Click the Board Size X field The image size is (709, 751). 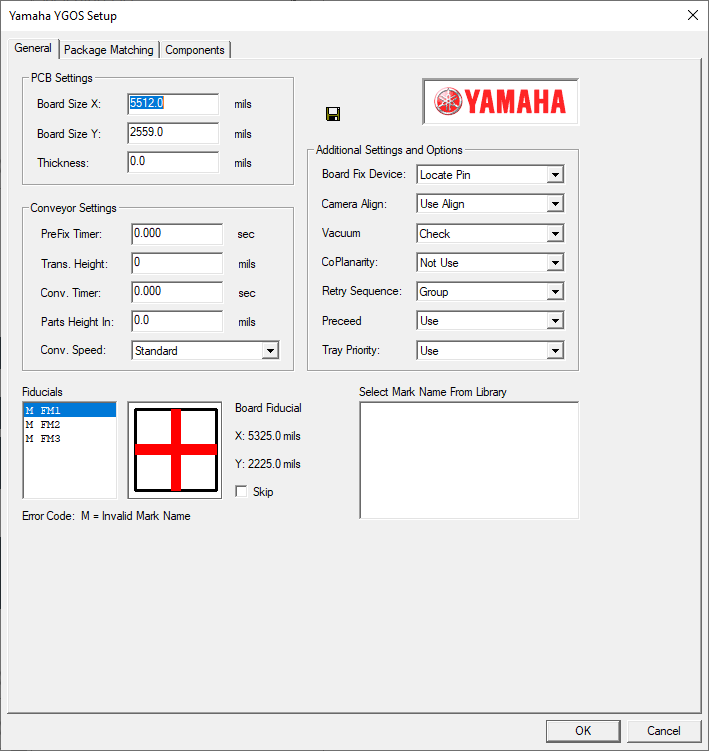click(x=173, y=104)
